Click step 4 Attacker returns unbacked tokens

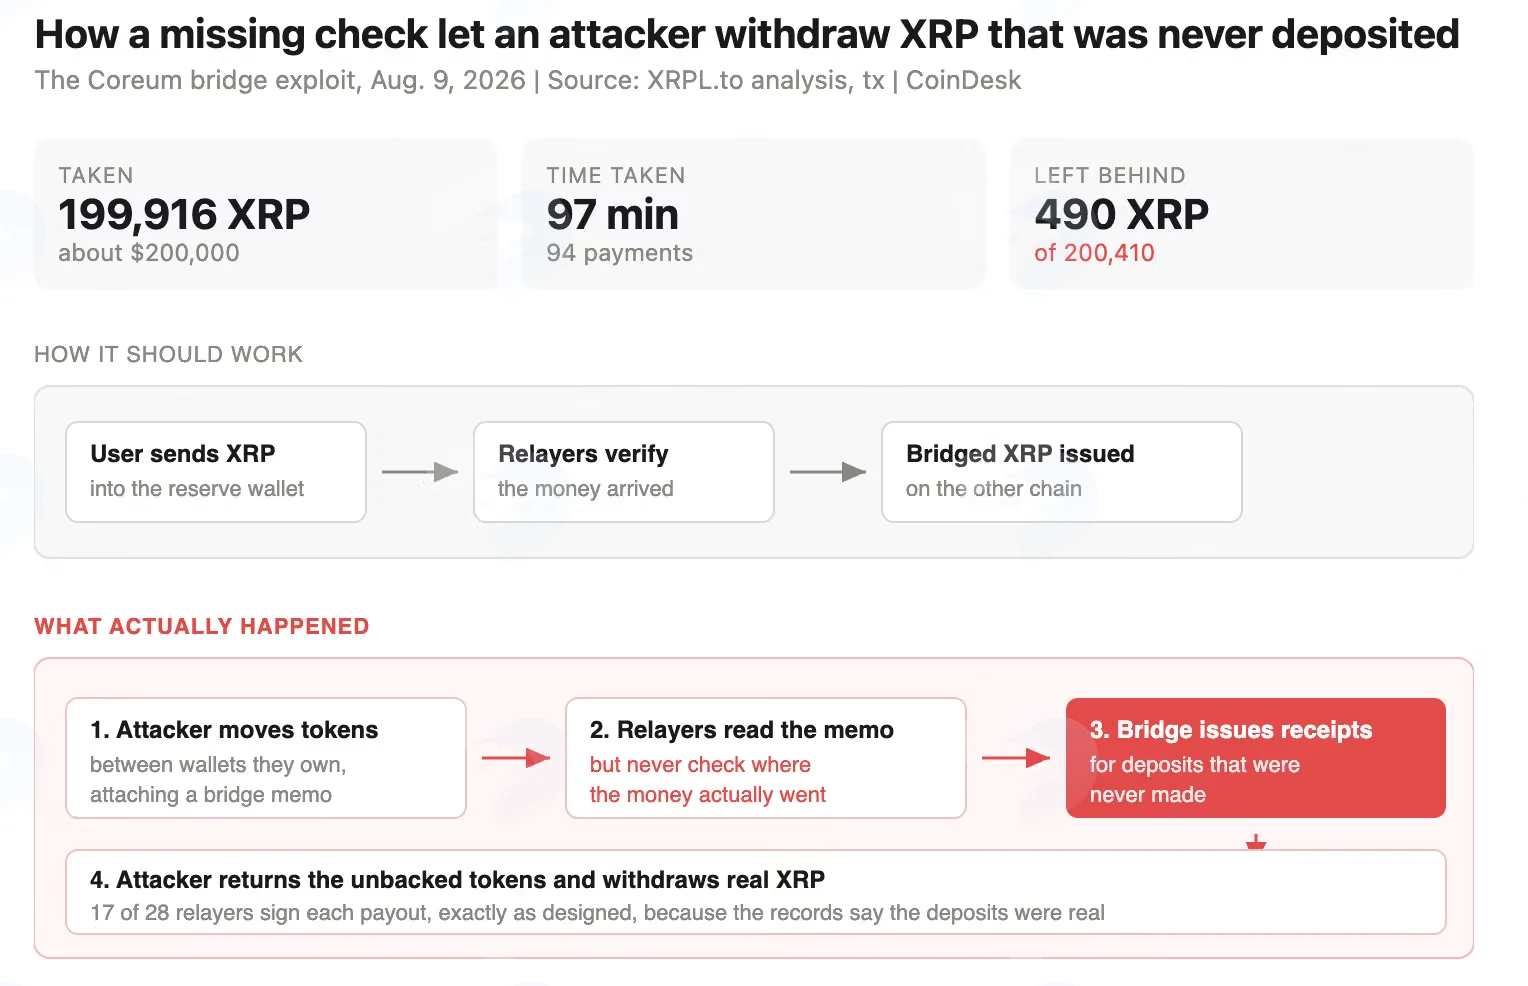756,892
